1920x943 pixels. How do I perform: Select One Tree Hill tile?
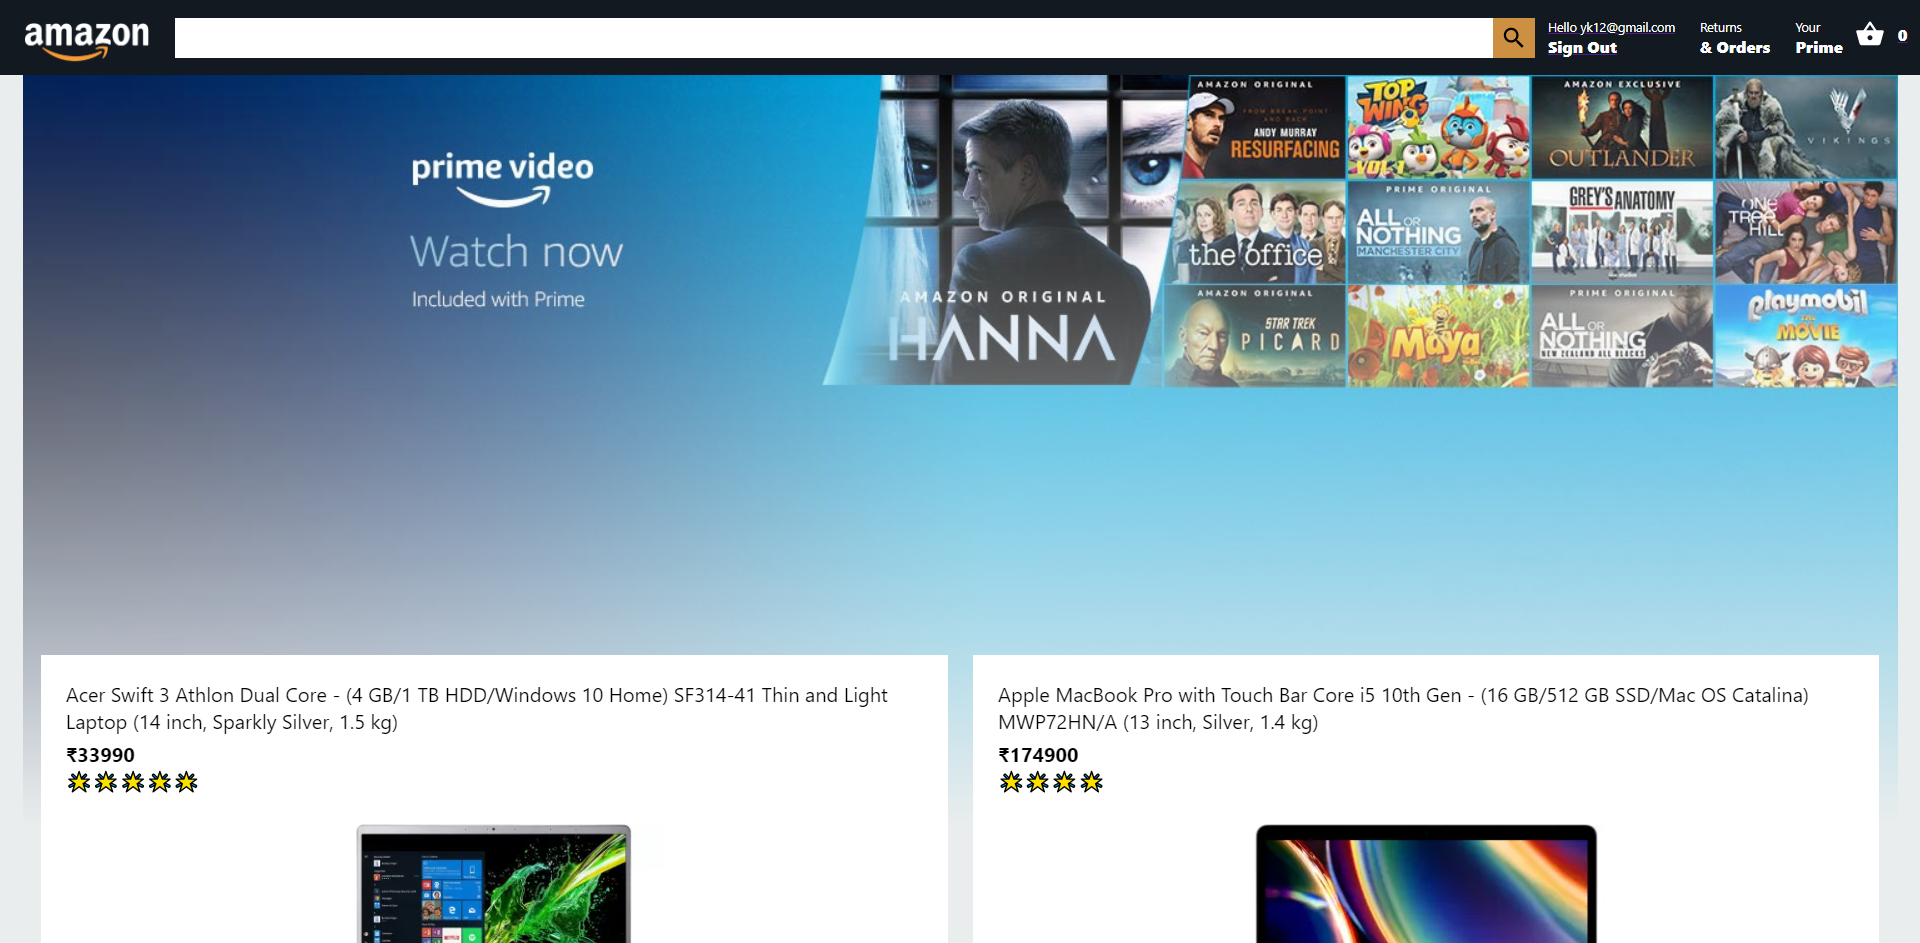(x=1806, y=232)
